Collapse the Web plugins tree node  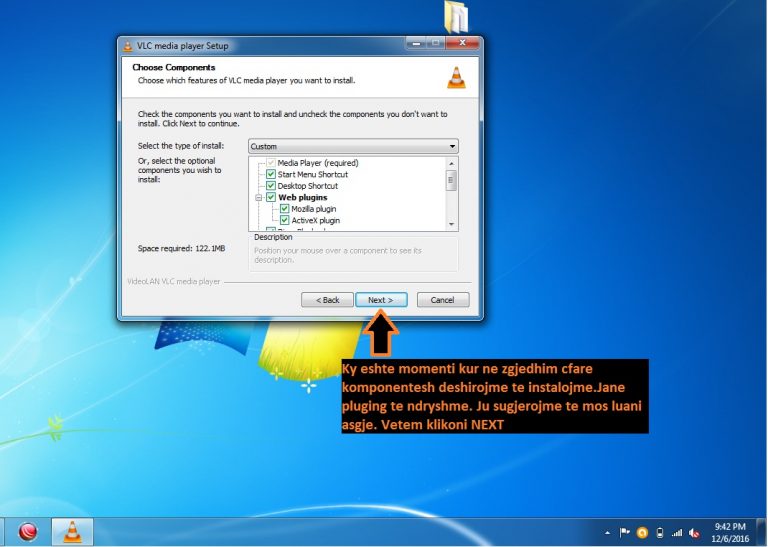pos(259,198)
